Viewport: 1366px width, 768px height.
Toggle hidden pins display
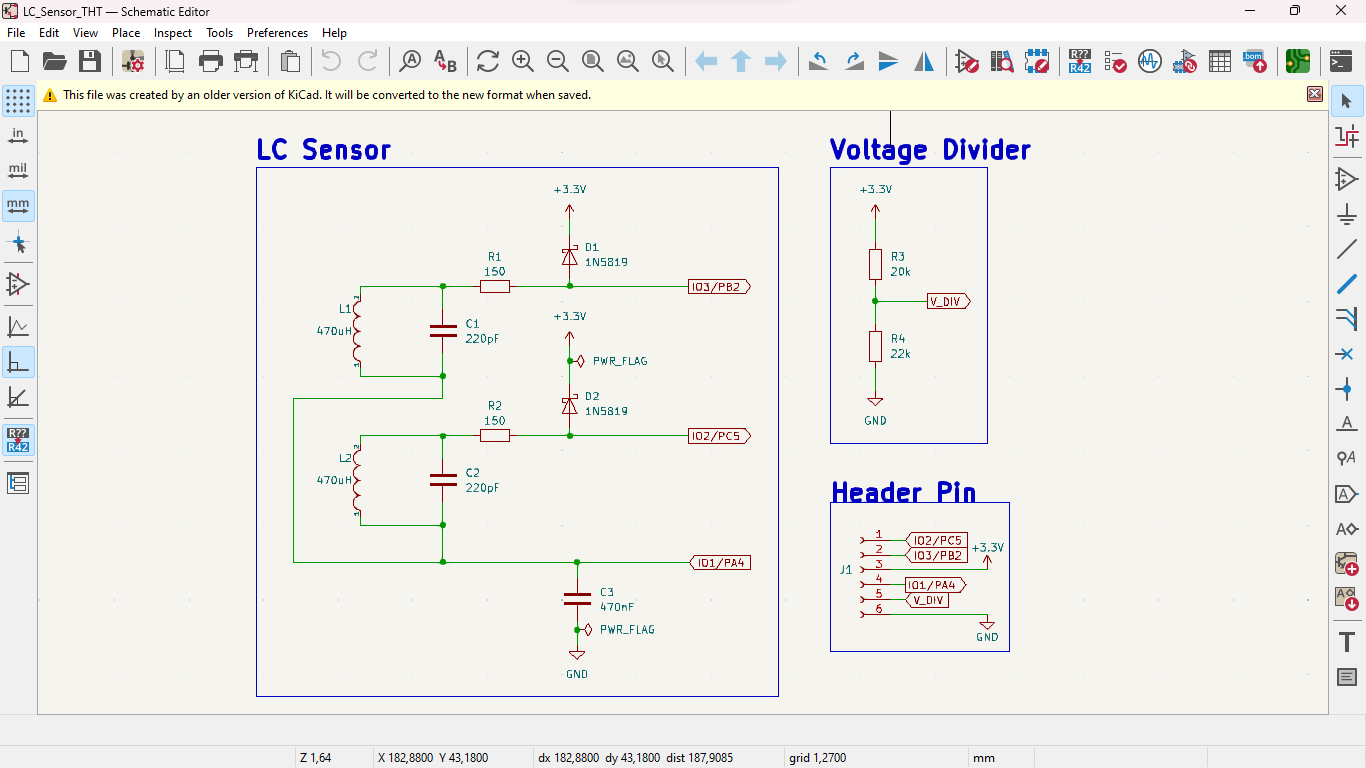[18, 285]
